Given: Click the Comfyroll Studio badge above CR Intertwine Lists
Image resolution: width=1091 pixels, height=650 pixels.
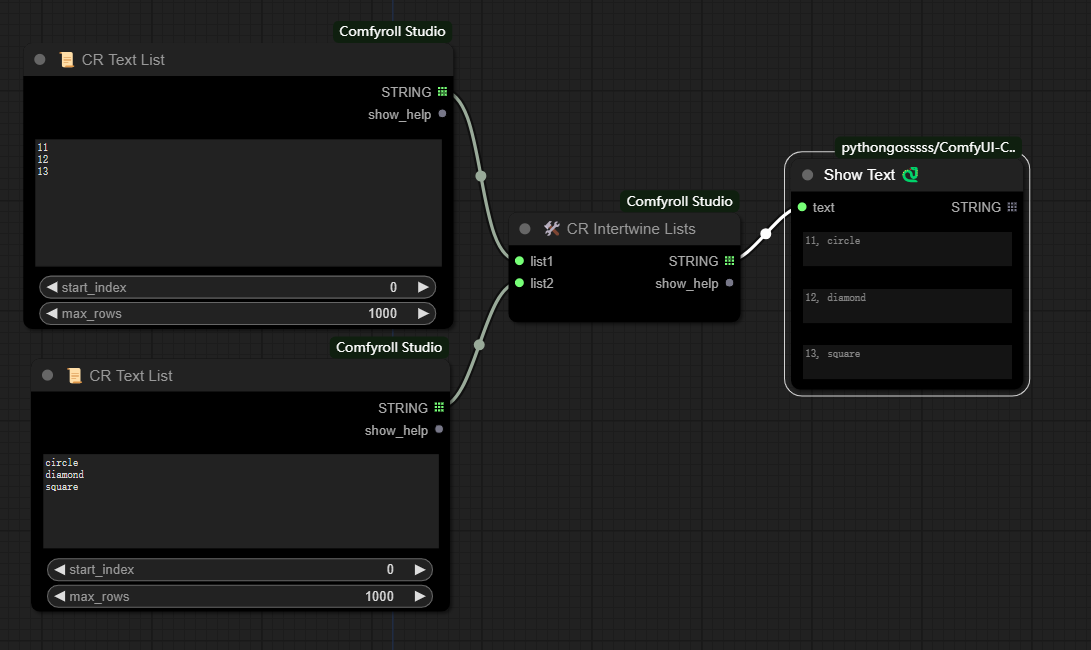Looking at the screenshot, I should 679,201.
